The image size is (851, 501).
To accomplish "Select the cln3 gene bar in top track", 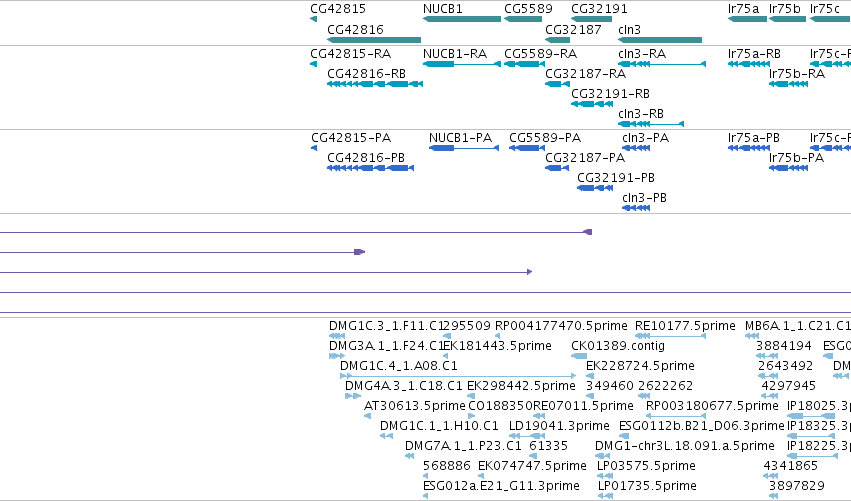I will click(x=660, y=40).
